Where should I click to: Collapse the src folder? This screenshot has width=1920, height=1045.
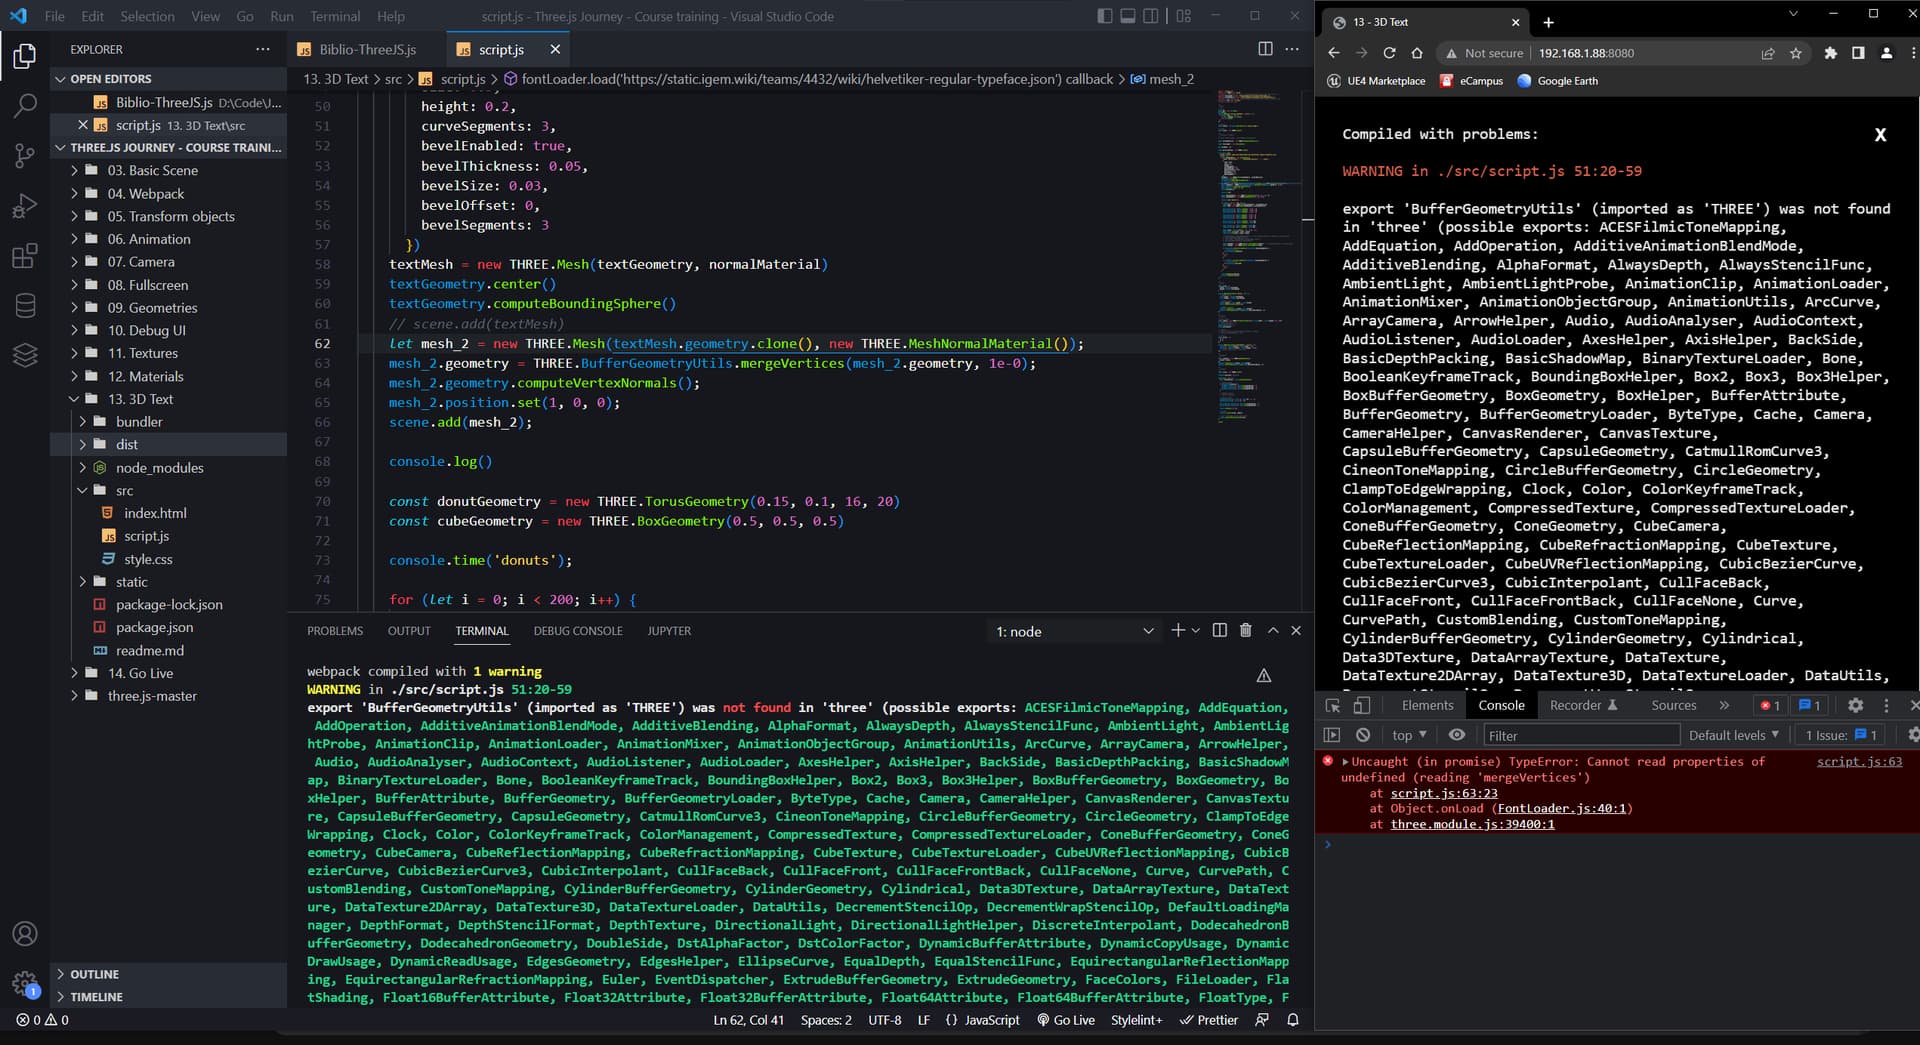(x=124, y=491)
